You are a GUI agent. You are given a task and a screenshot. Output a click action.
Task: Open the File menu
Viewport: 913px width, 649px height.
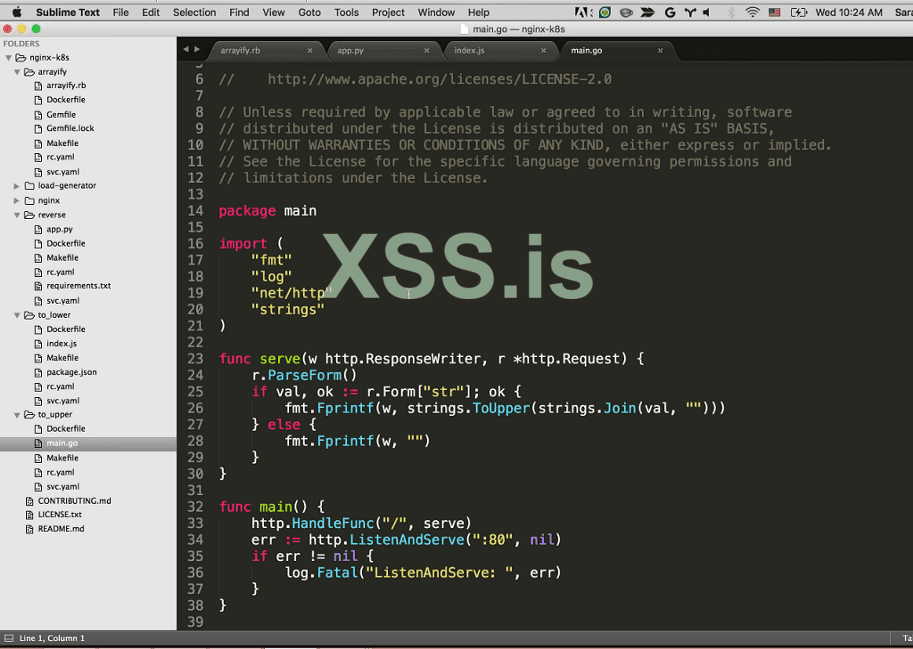(x=121, y=12)
